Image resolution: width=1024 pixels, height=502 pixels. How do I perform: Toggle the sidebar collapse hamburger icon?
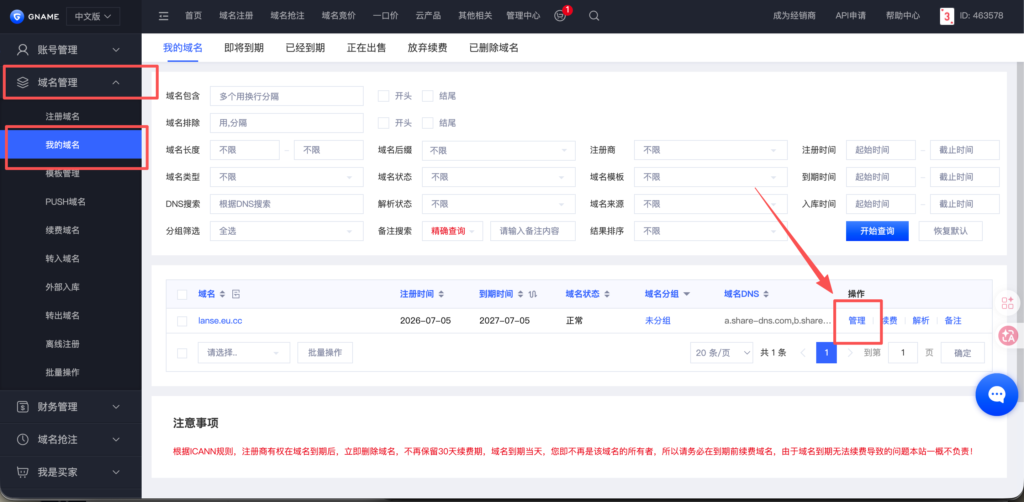164,16
